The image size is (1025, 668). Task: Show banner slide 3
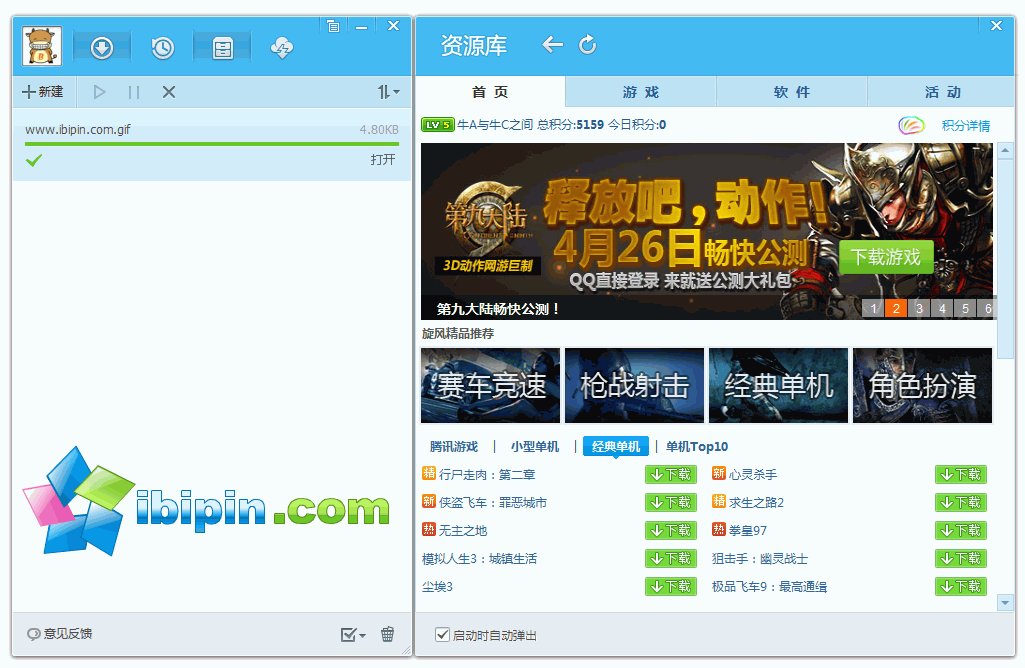(x=919, y=309)
